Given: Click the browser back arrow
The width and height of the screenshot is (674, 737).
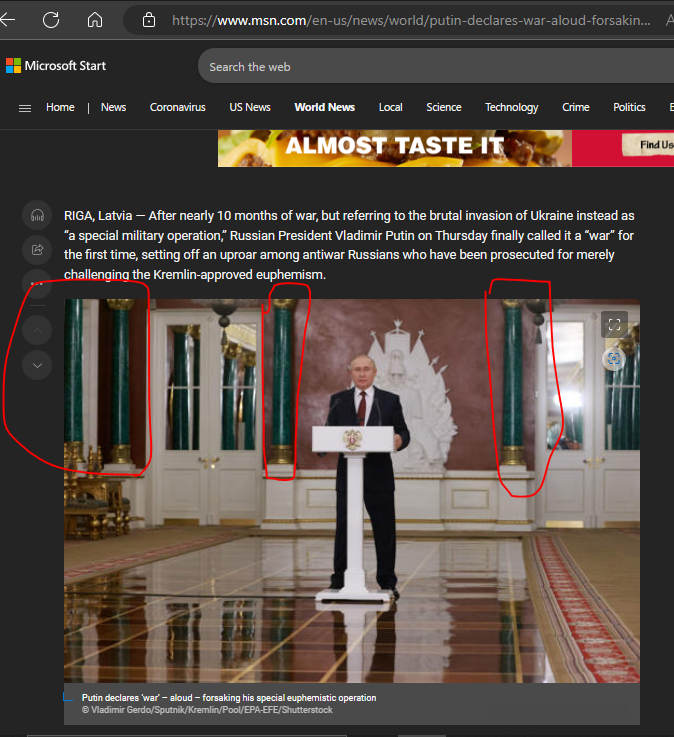Looking at the screenshot, I should click(8, 20).
